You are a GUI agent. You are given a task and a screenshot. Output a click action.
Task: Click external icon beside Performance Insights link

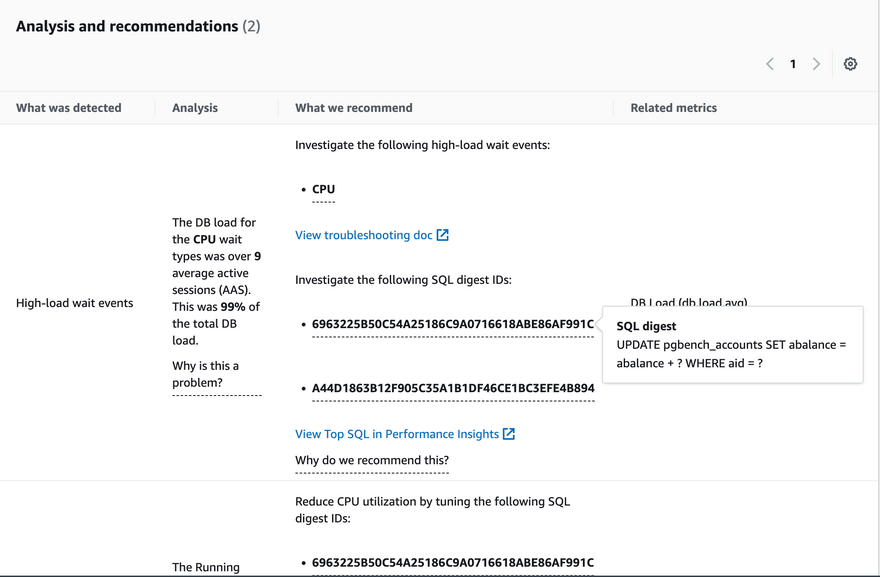click(509, 434)
